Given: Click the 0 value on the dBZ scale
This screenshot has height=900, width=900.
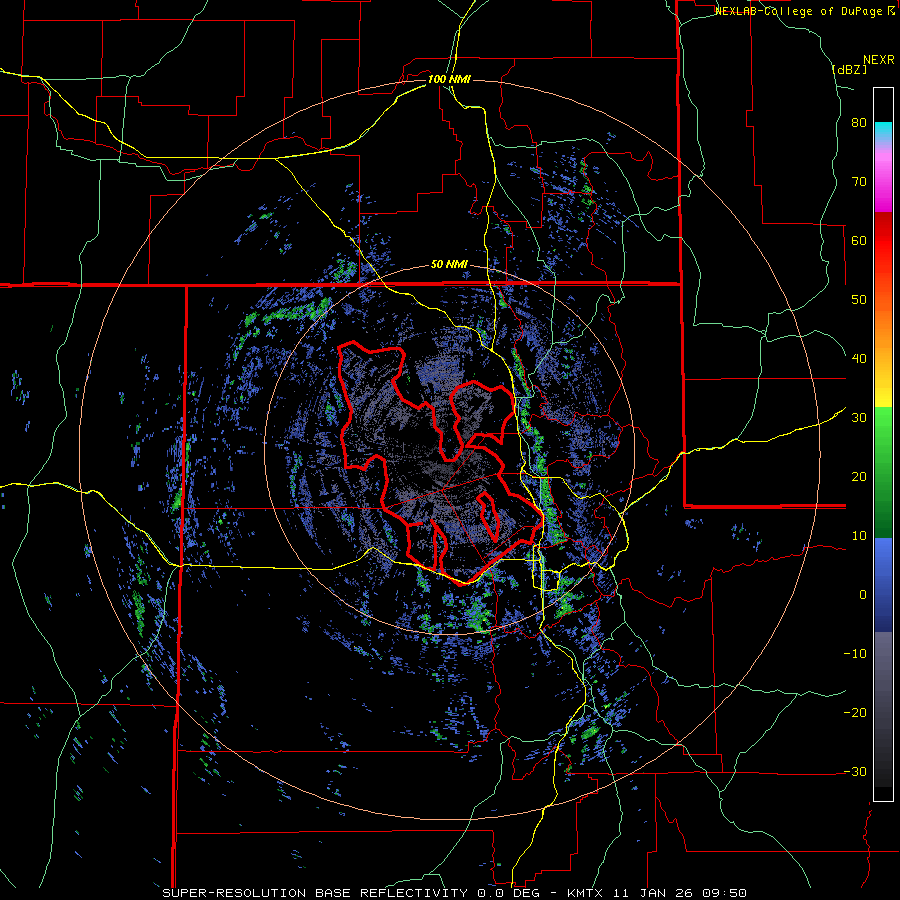Looking at the screenshot, I should pyautogui.click(x=863, y=595).
